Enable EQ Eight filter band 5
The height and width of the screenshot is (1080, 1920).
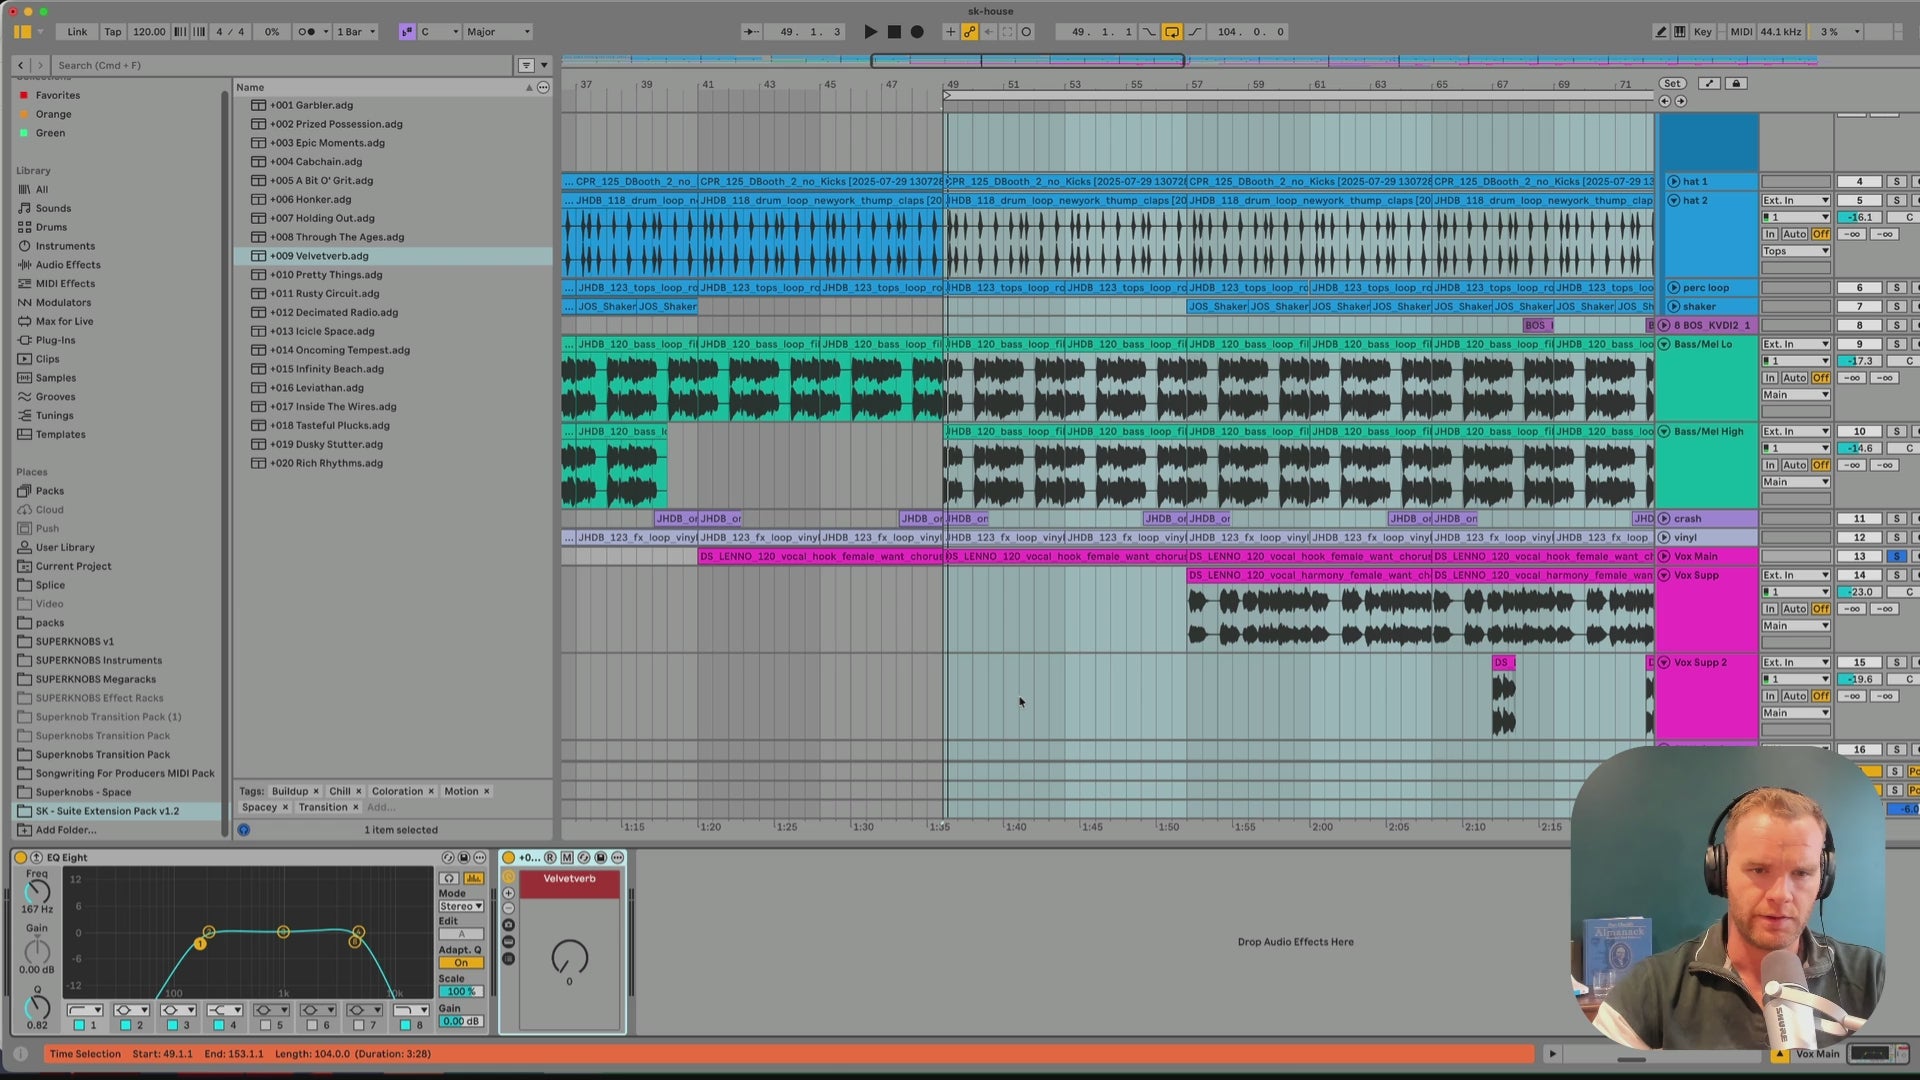265,1025
